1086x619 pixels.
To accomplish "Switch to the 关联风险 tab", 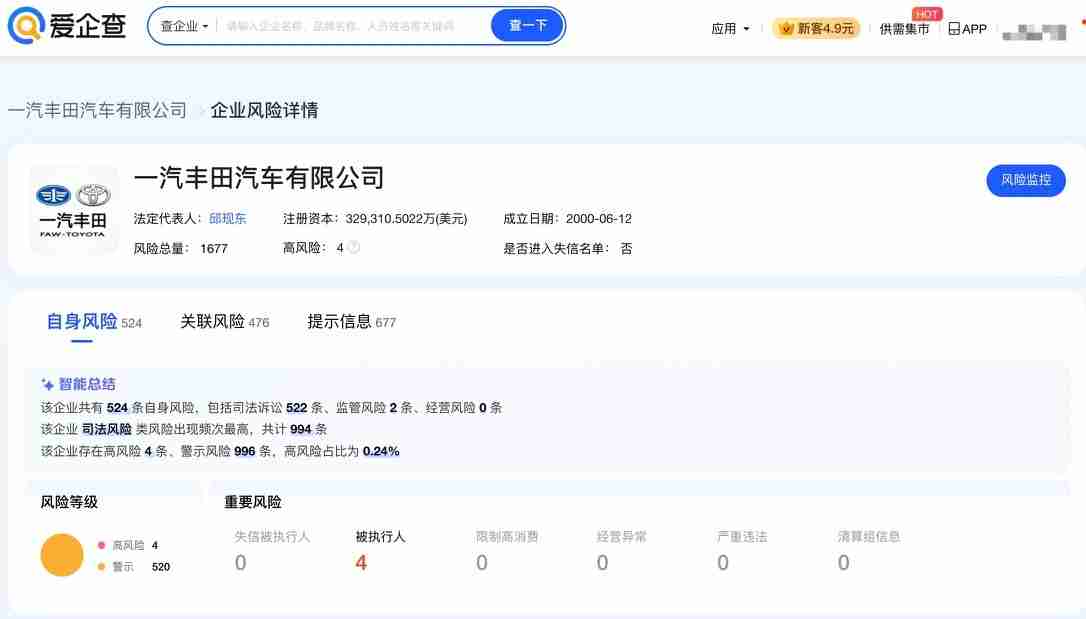I will click(212, 322).
